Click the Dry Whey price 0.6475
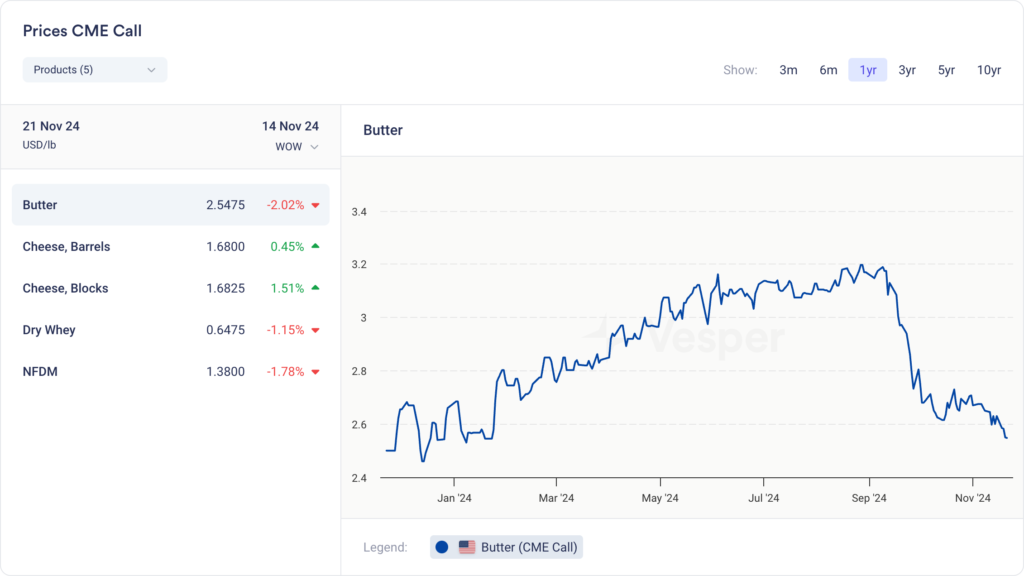This screenshot has width=1024, height=576. pos(225,330)
